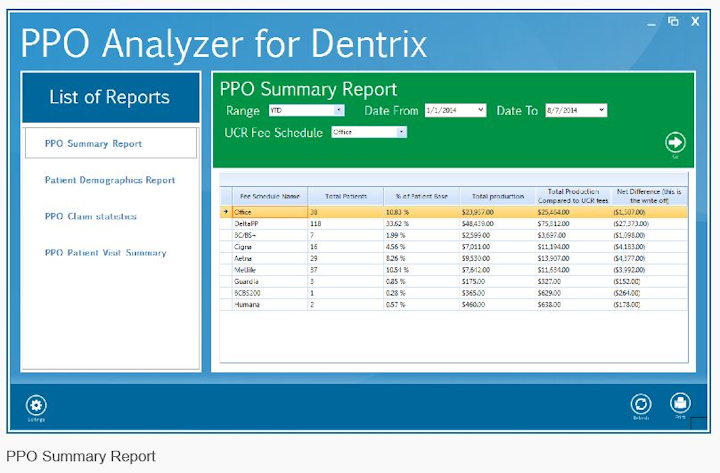Open Patient Demographics Report
720x473 pixels.
[110, 180]
